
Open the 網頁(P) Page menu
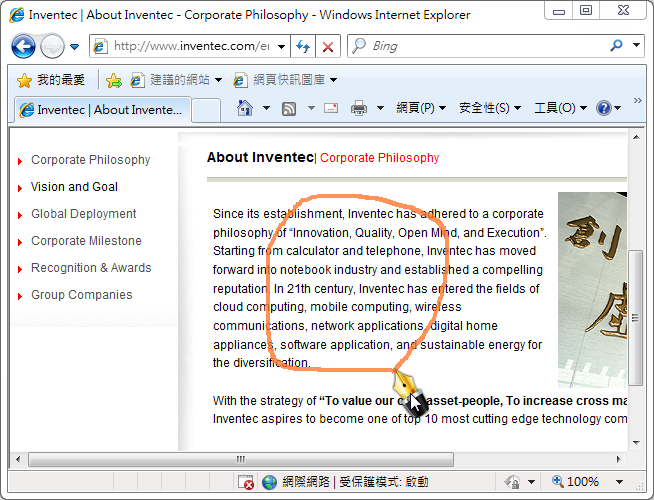click(x=421, y=108)
